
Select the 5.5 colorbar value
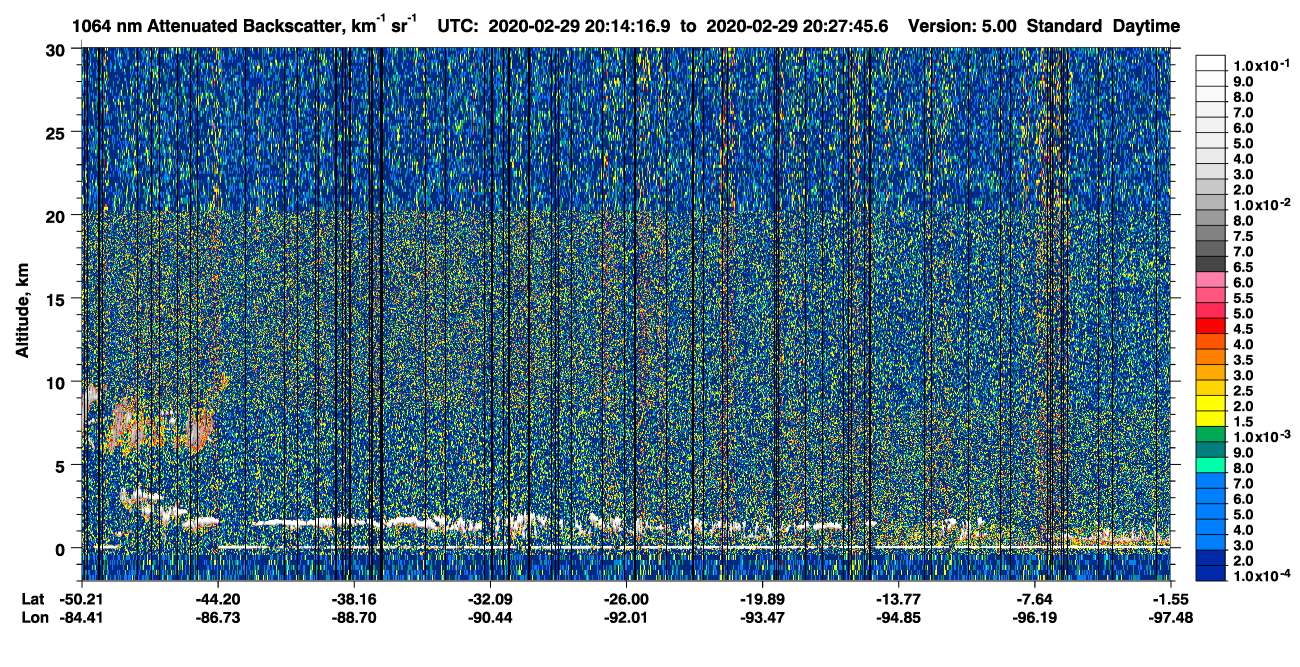tap(1245, 299)
